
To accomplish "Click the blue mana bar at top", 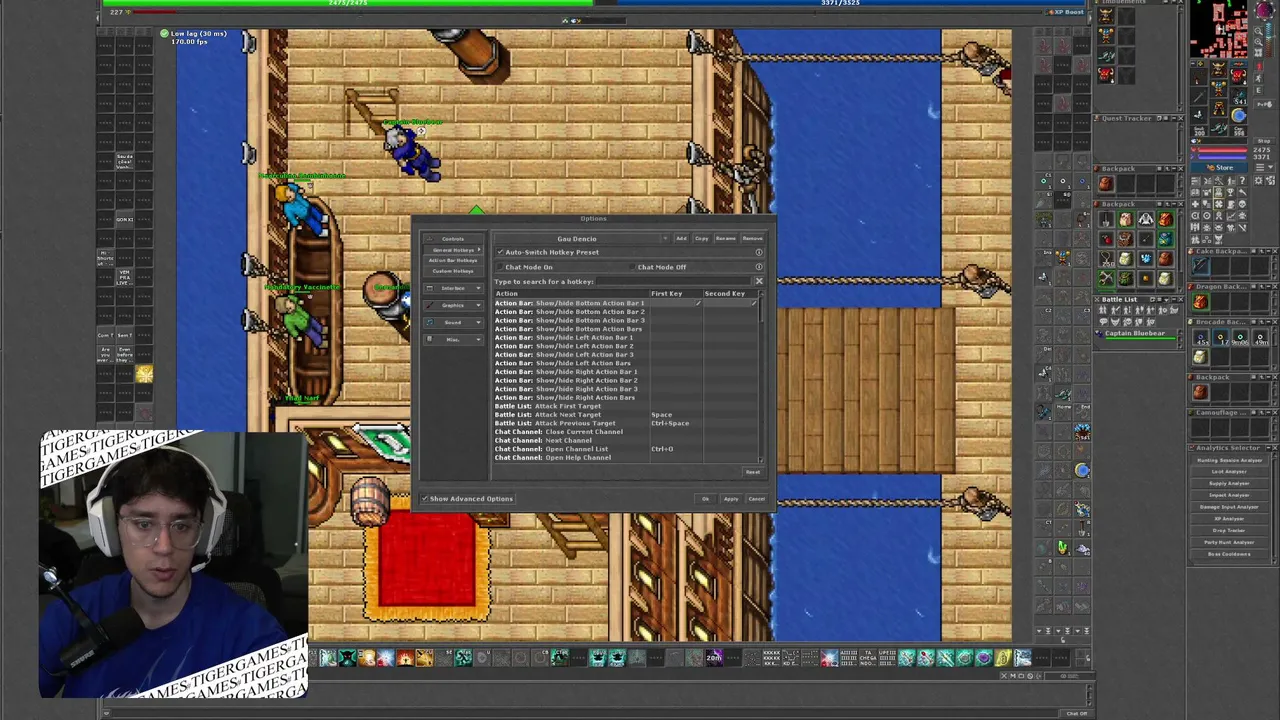I will pyautogui.click(x=840, y=3).
